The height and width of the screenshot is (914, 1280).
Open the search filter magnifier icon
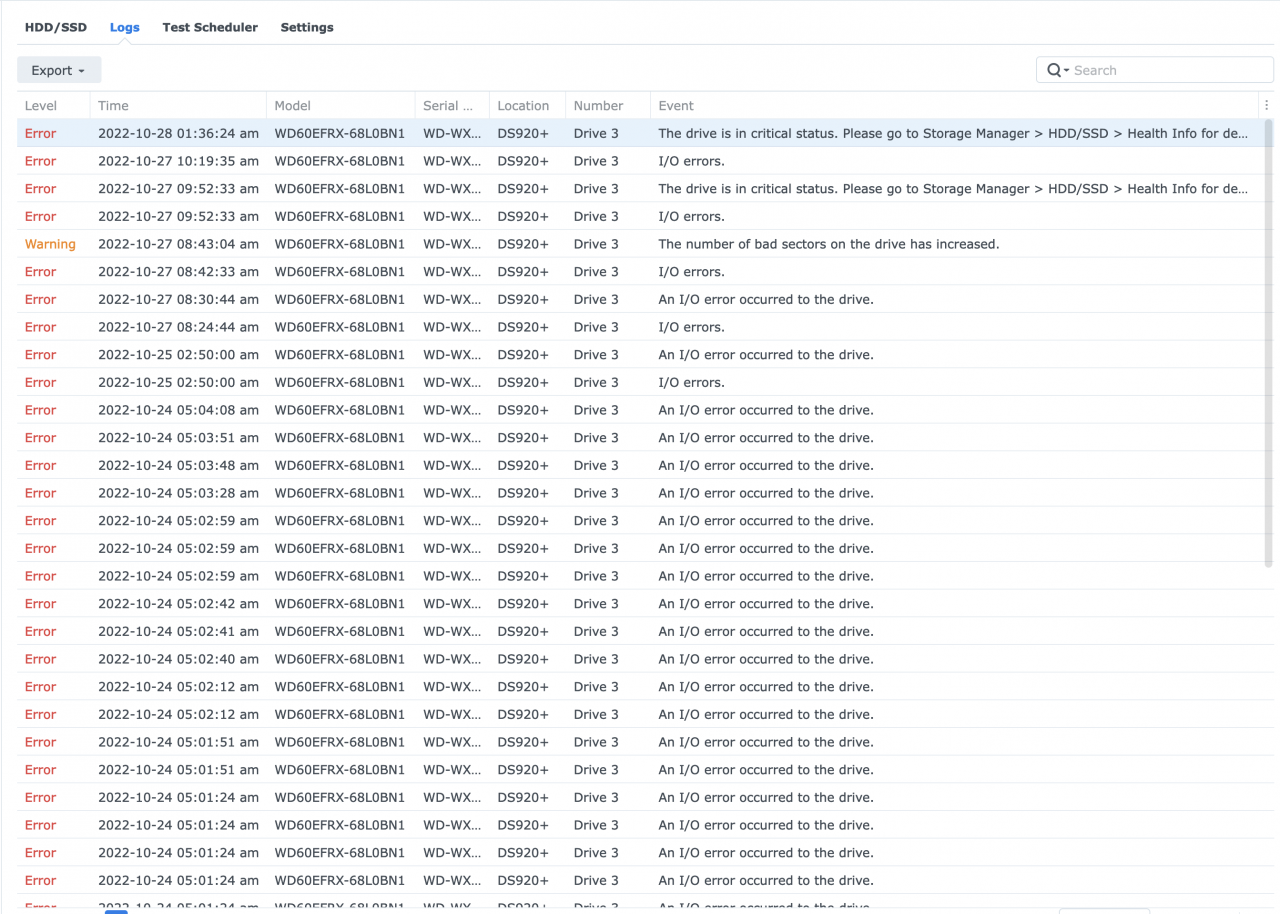(x=1056, y=70)
